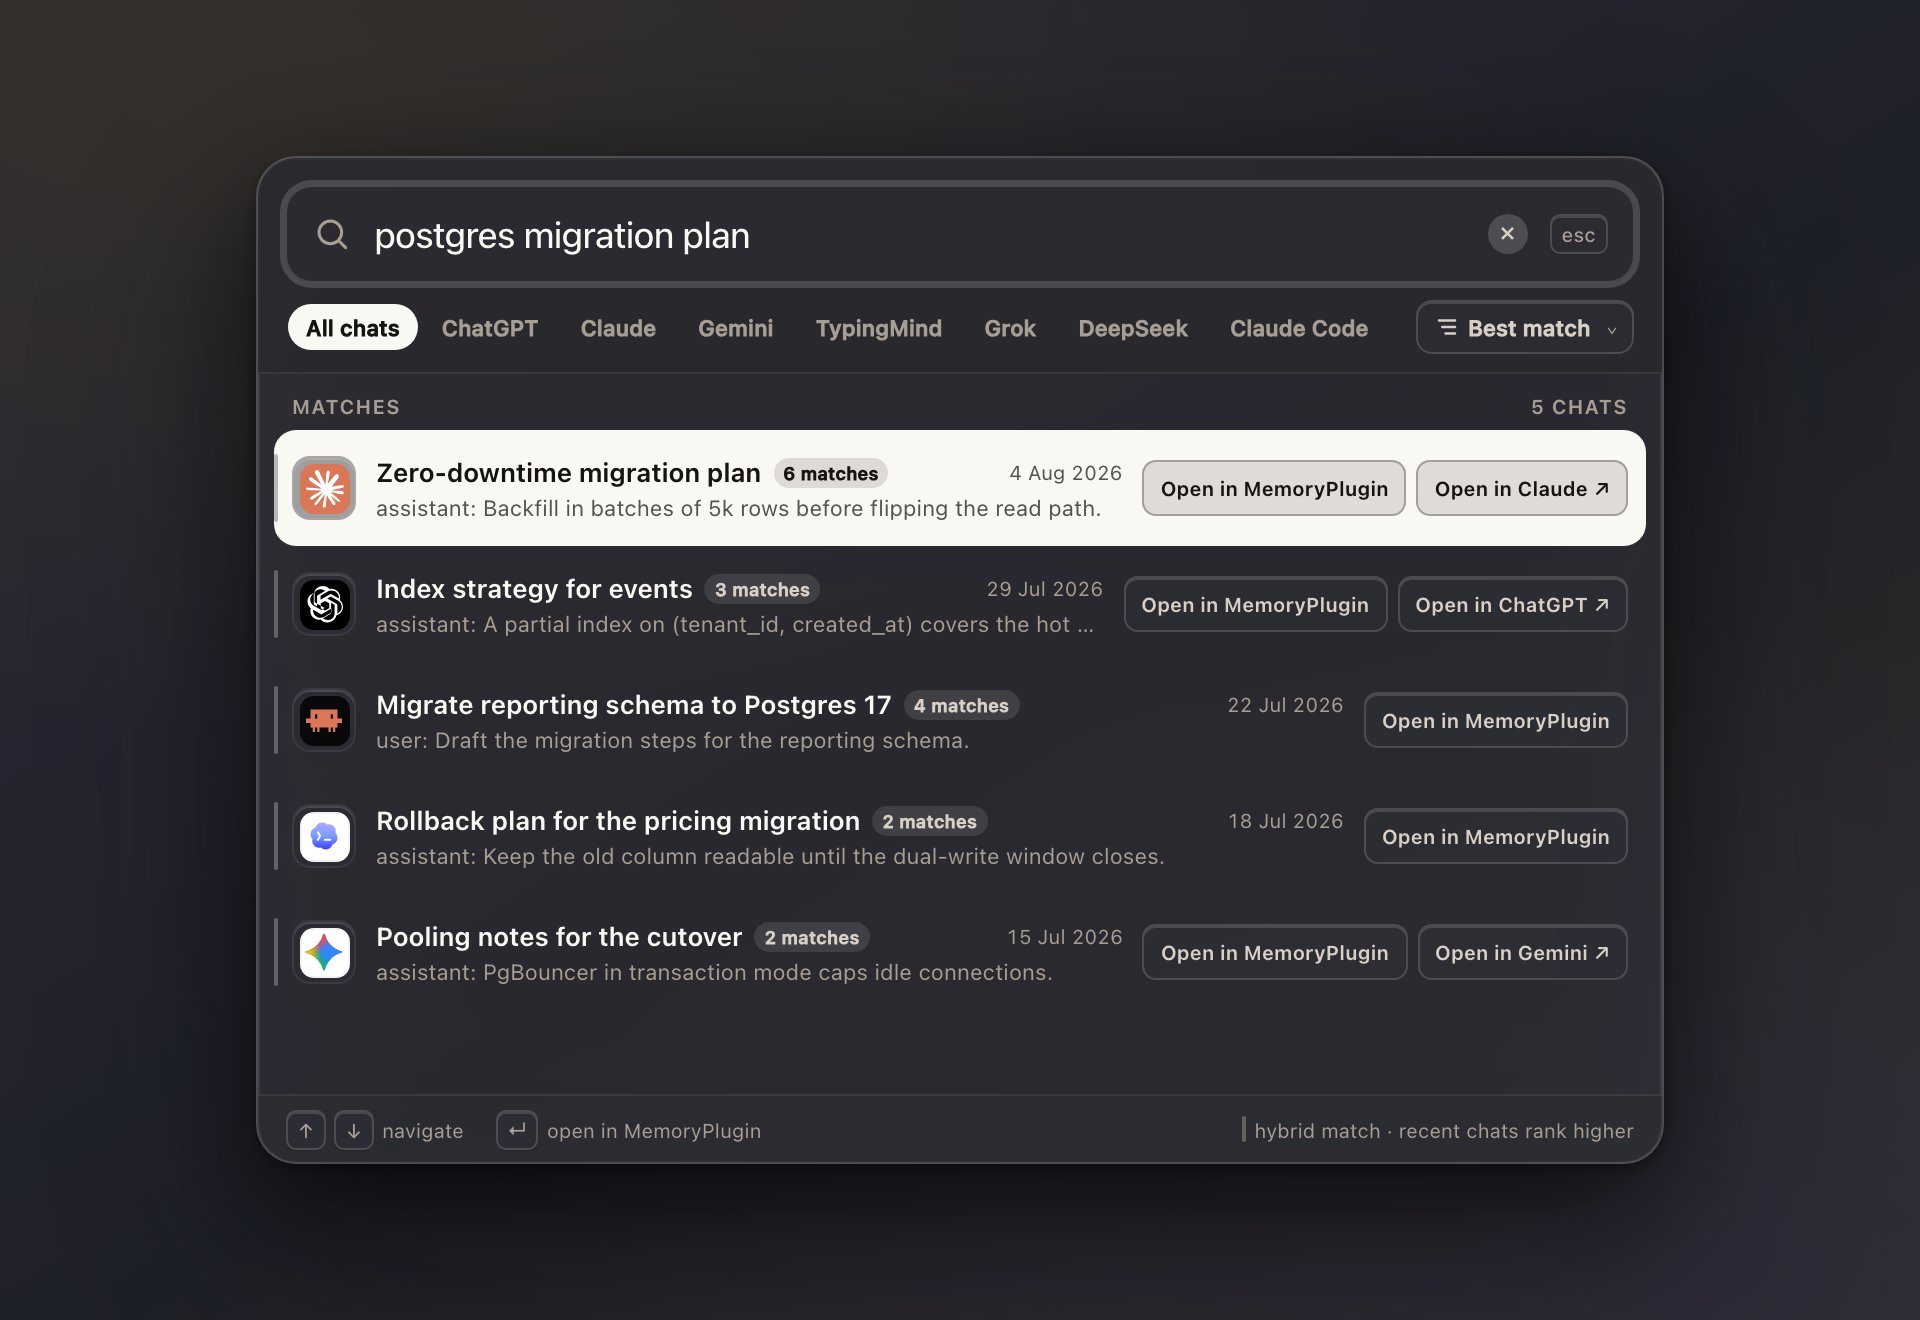
Task: Open Rollback plan chat in MemoryPlugin
Action: 1495,836
